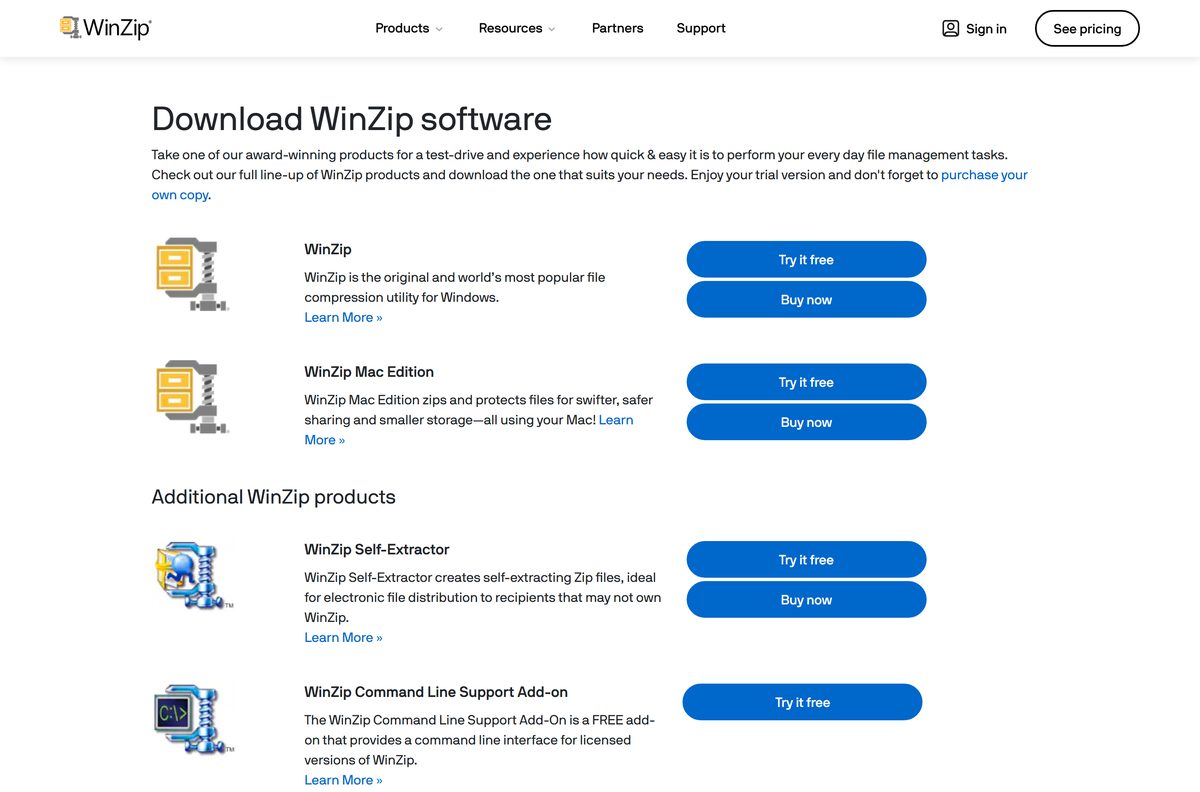Open Learn More for WinZip
The height and width of the screenshot is (792, 1200).
click(x=343, y=317)
